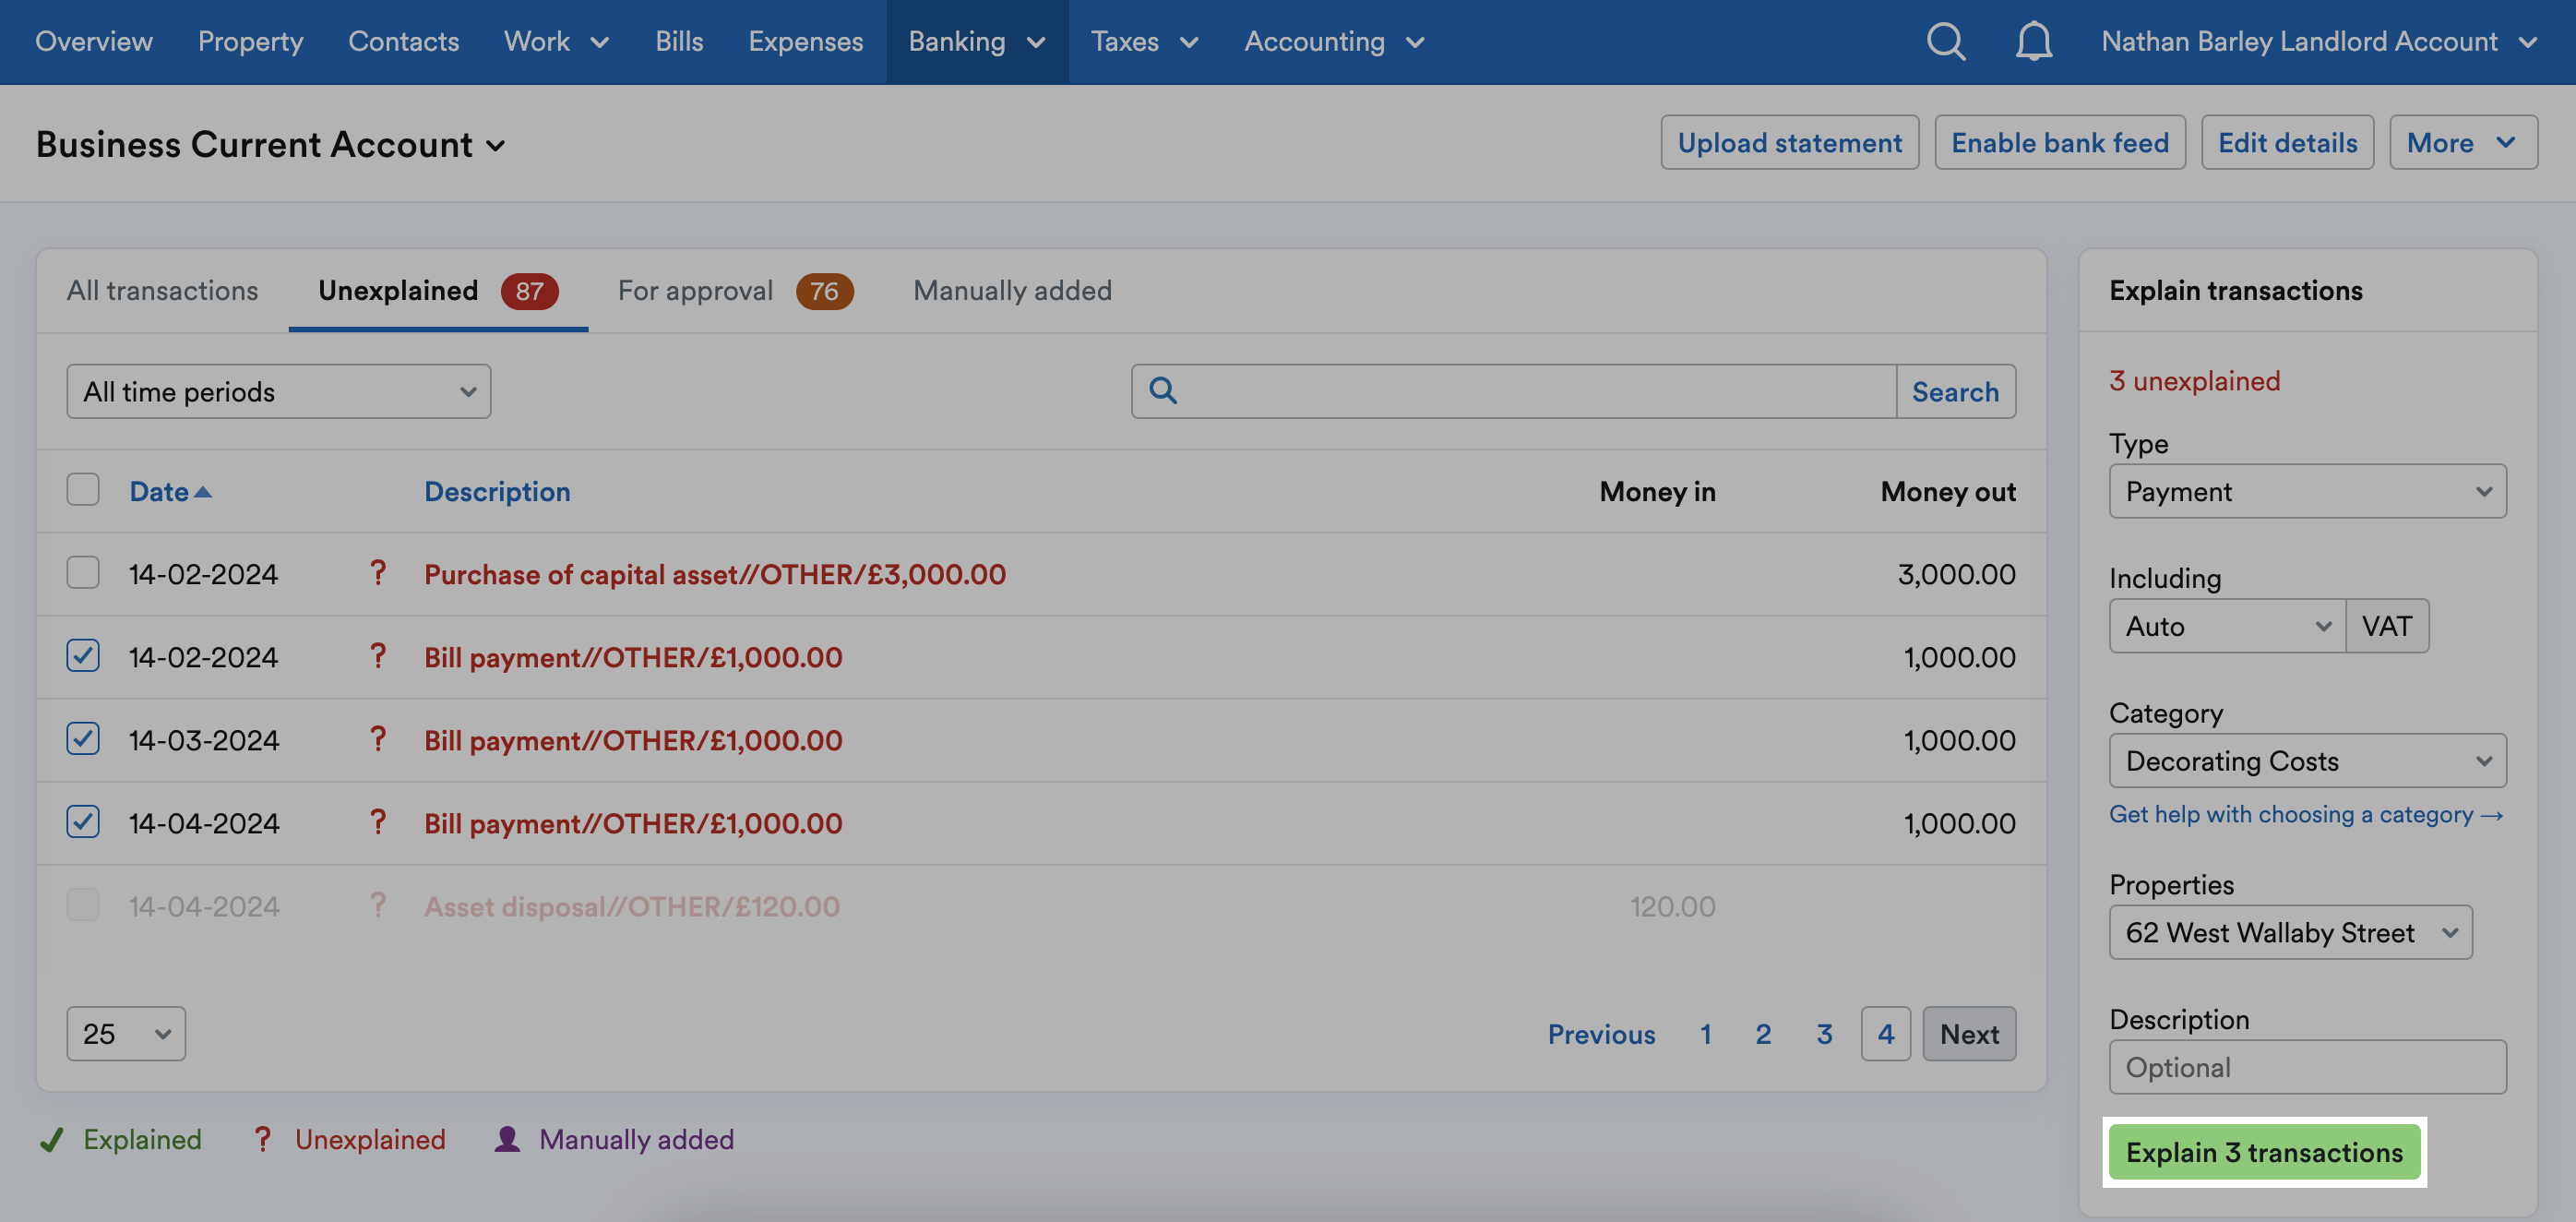This screenshot has height=1222, width=2576.
Task: Go to the Previous page link
Action: [x=1601, y=1033]
